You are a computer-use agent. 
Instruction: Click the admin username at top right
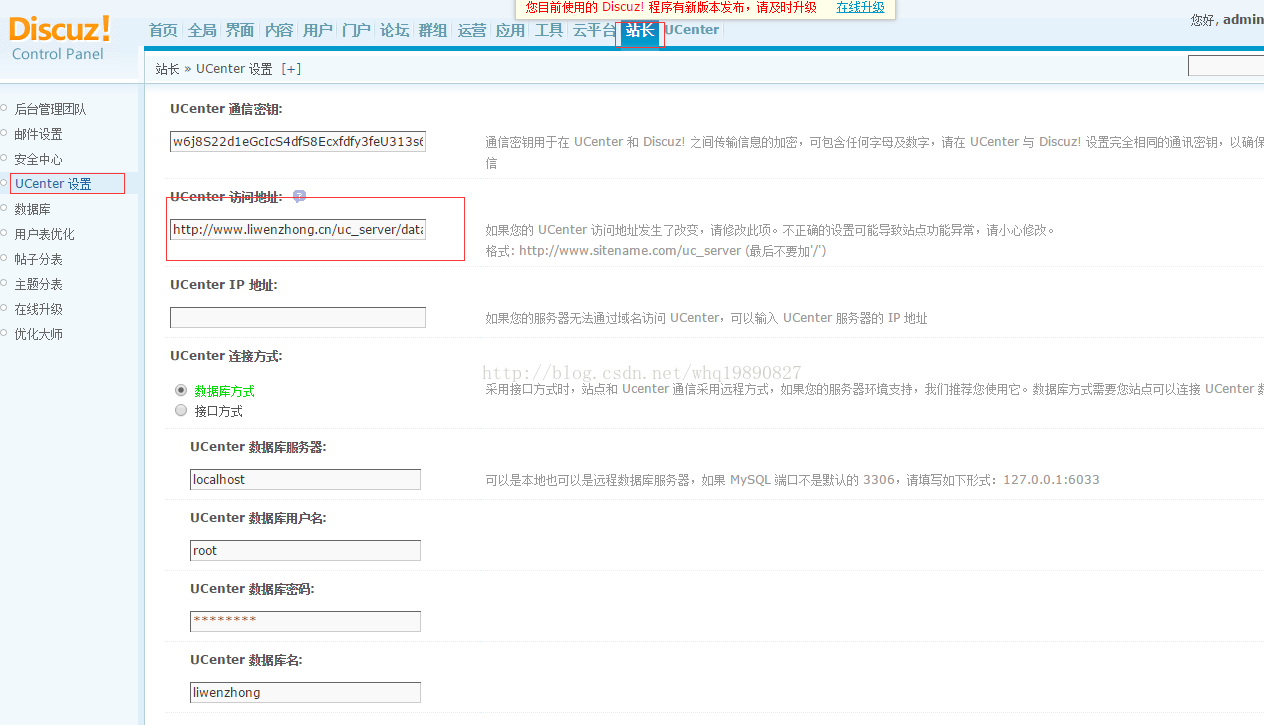click(1243, 19)
